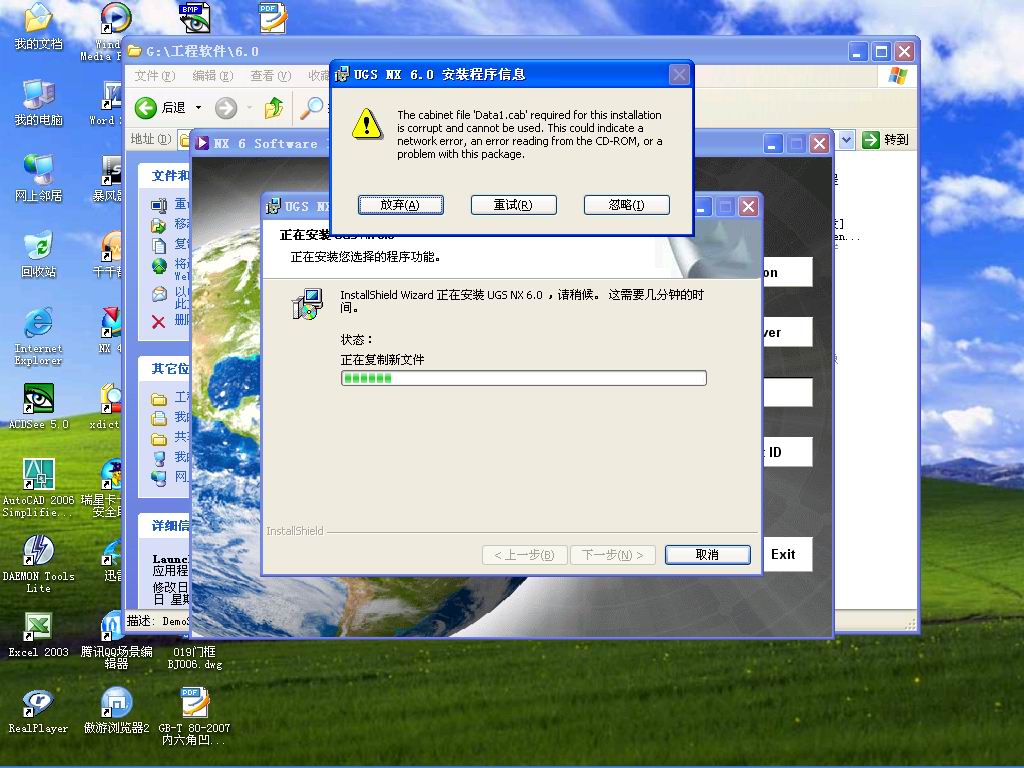Launch AutoCAD 2006 desktop icon
The width and height of the screenshot is (1024, 768).
click(x=38, y=488)
